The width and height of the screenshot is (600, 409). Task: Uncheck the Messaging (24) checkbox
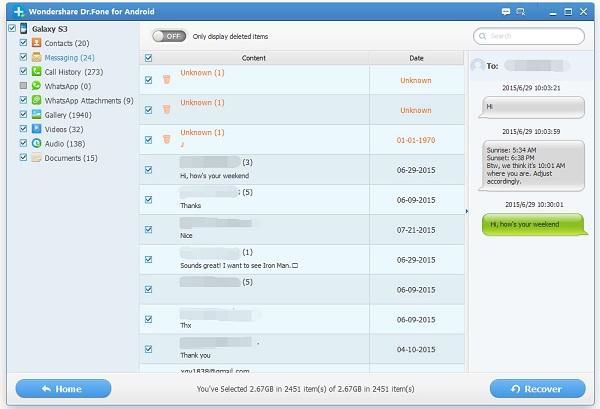pyautogui.click(x=23, y=57)
